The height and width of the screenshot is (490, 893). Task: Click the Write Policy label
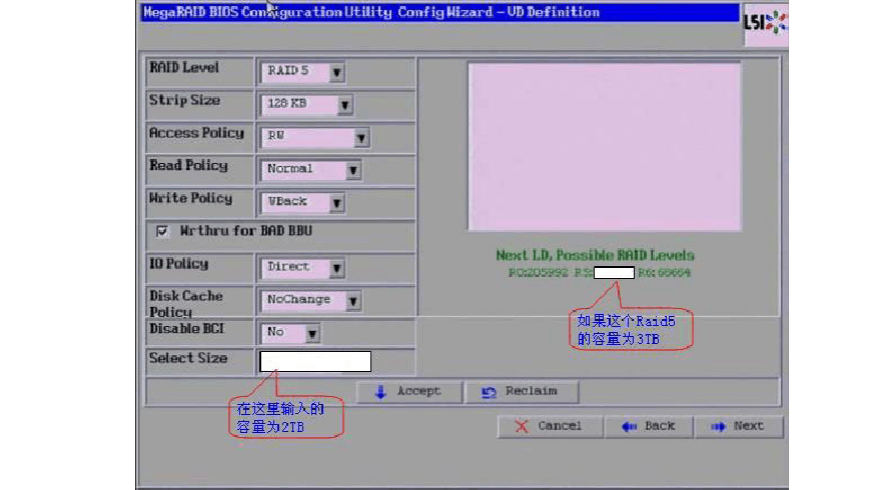(x=191, y=198)
